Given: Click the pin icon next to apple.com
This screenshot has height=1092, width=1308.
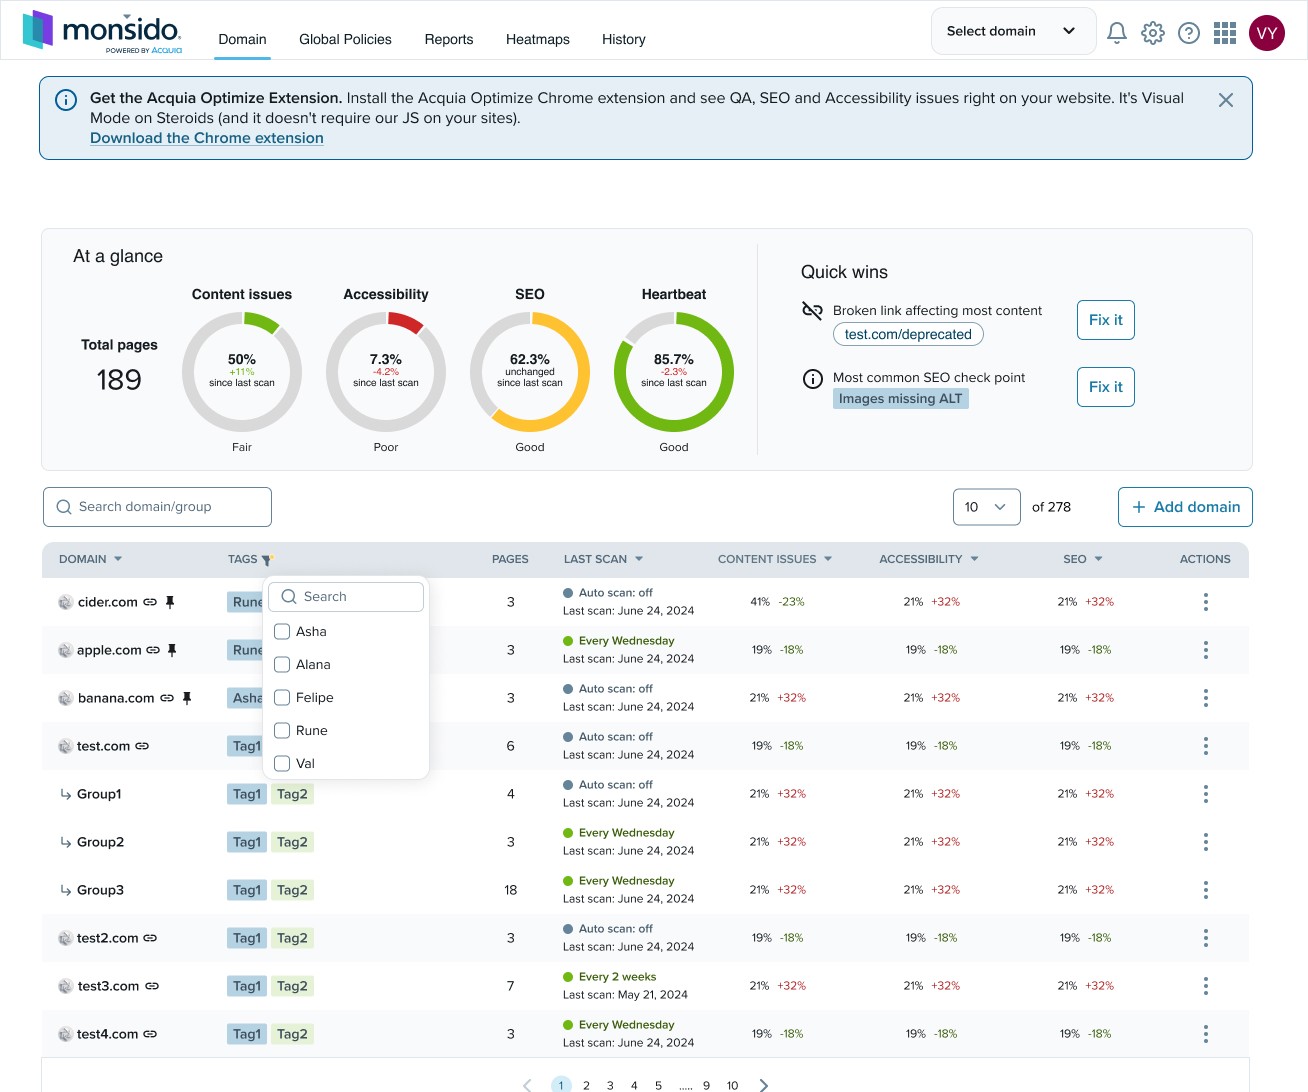Looking at the screenshot, I should pyautogui.click(x=172, y=650).
